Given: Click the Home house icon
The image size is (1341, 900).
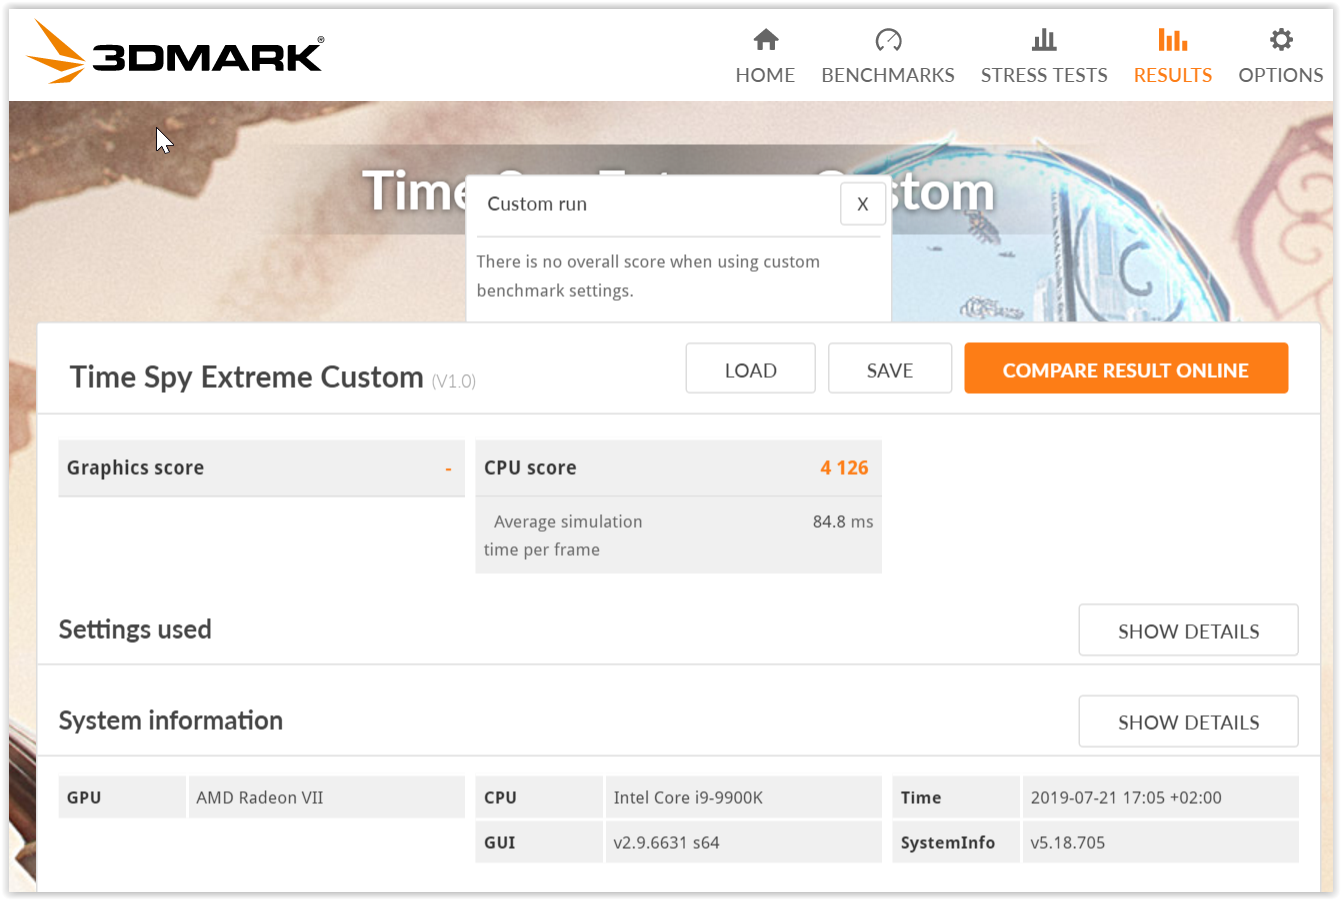Looking at the screenshot, I should (766, 39).
